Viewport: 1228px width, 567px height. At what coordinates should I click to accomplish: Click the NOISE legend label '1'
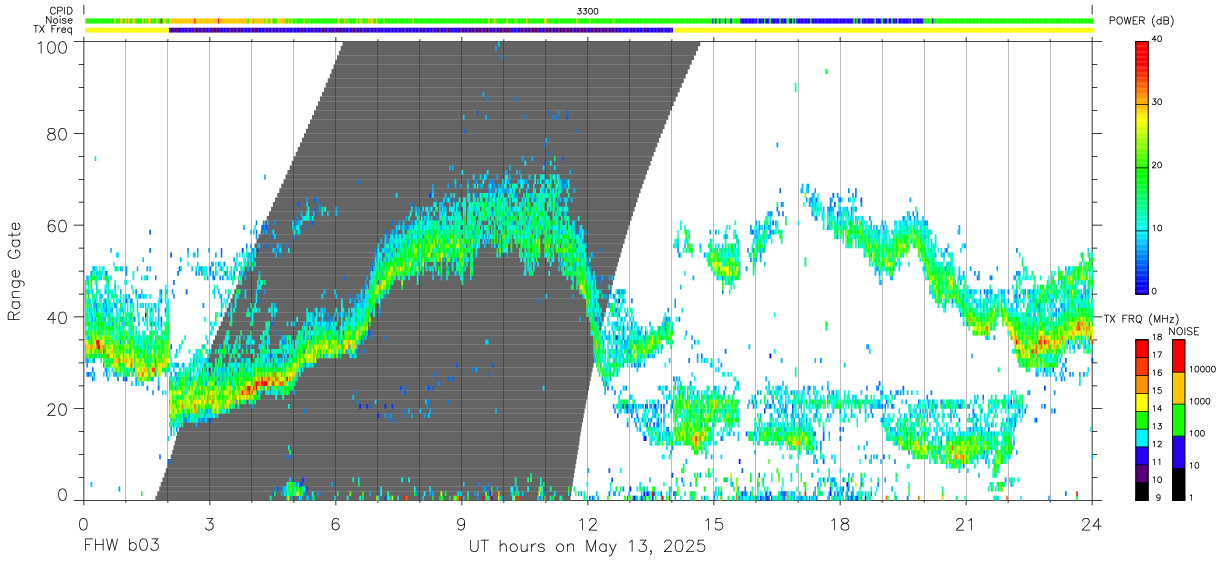(x=1192, y=497)
